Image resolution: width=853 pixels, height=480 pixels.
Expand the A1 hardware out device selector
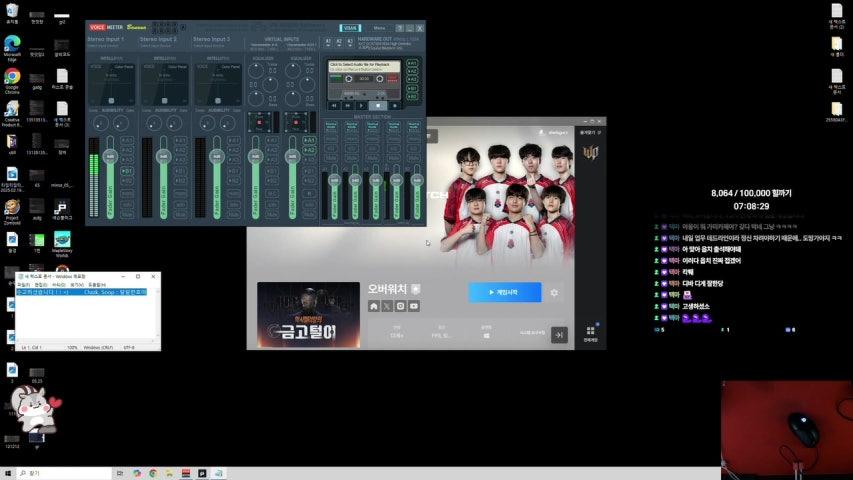329,42
